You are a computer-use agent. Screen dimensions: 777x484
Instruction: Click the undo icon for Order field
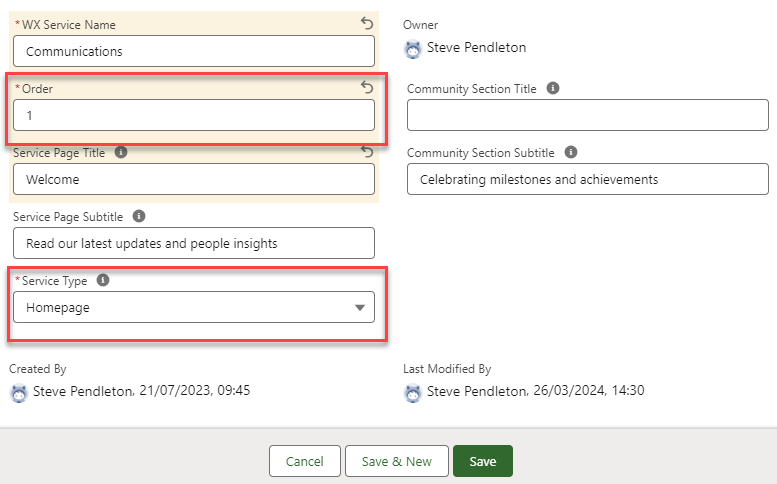click(367, 88)
